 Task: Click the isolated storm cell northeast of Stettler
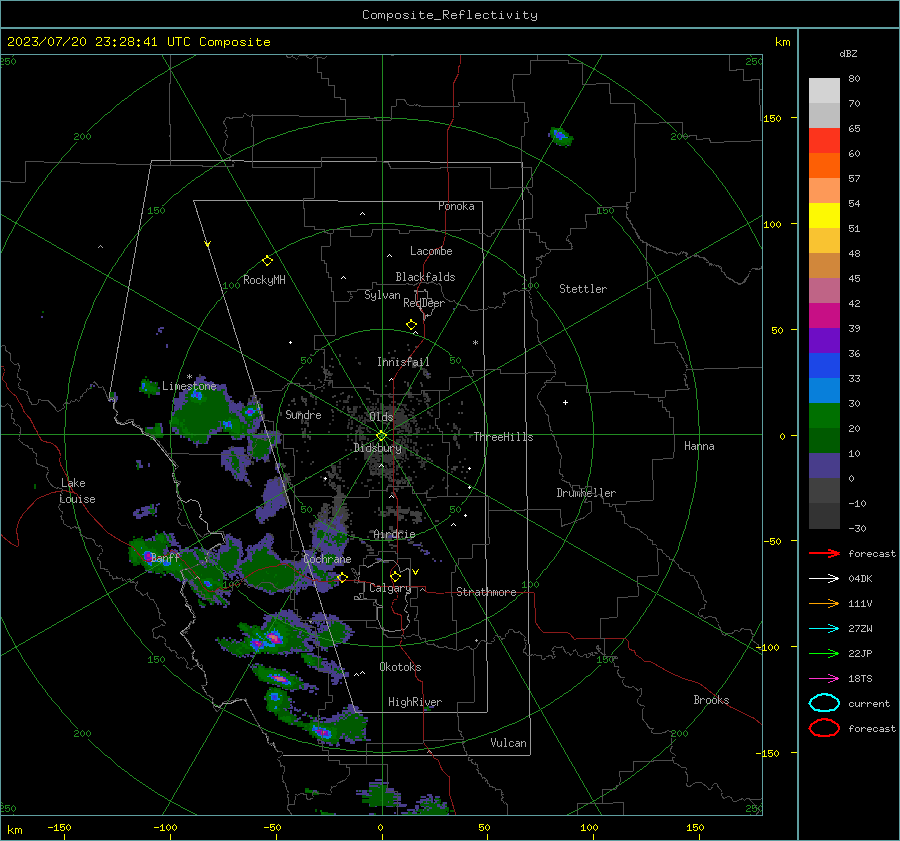[560, 137]
